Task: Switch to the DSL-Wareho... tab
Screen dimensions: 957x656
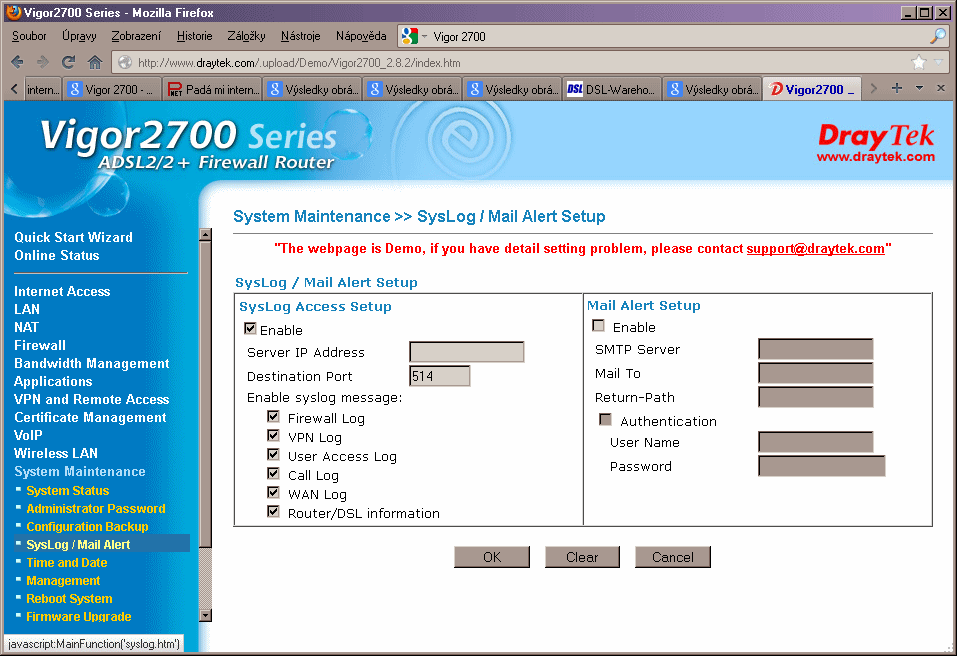Action: [x=612, y=89]
